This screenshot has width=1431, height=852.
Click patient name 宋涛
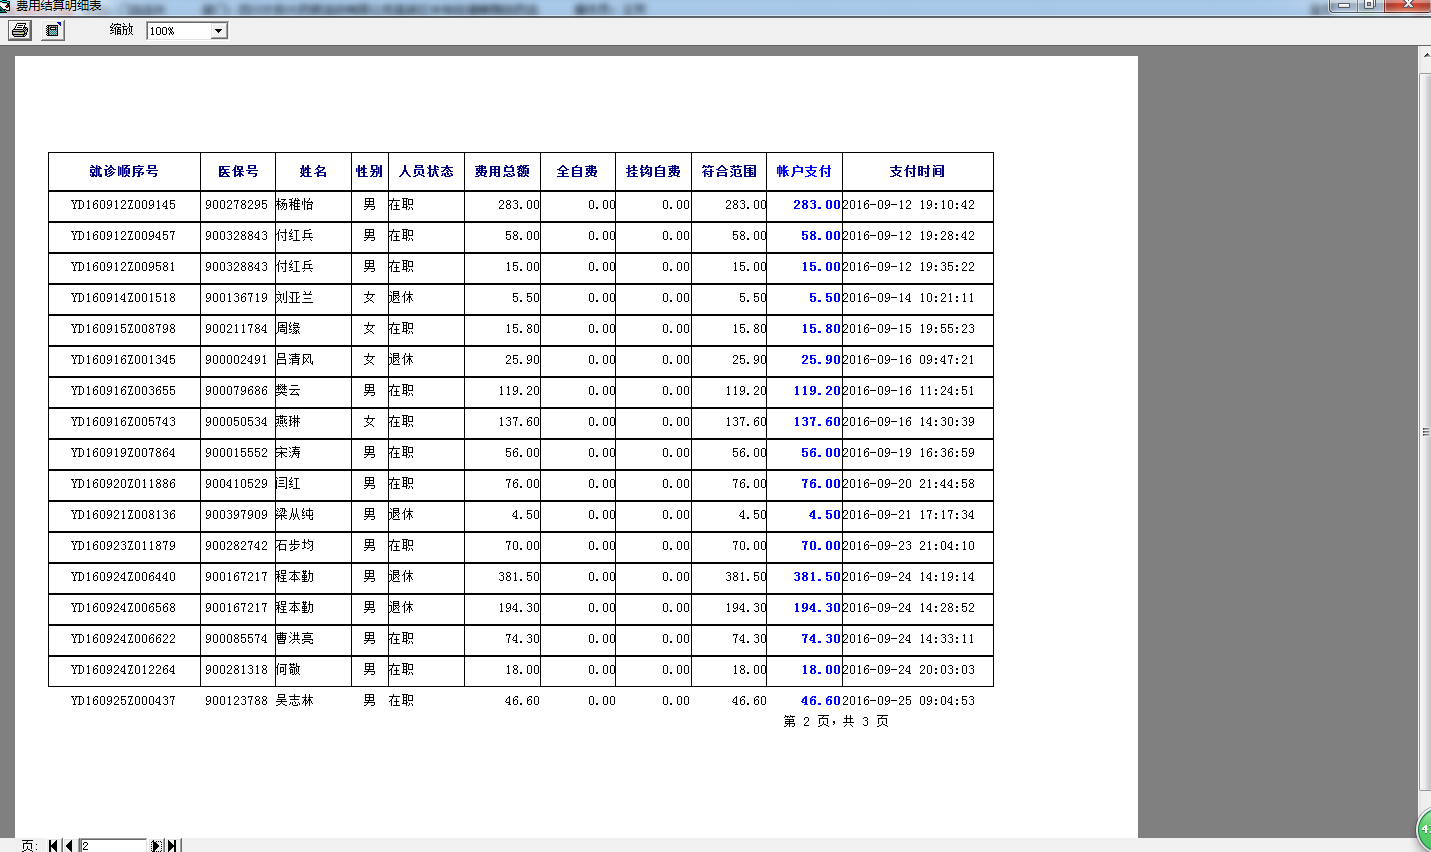pyautogui.click(x=288, y=452)
